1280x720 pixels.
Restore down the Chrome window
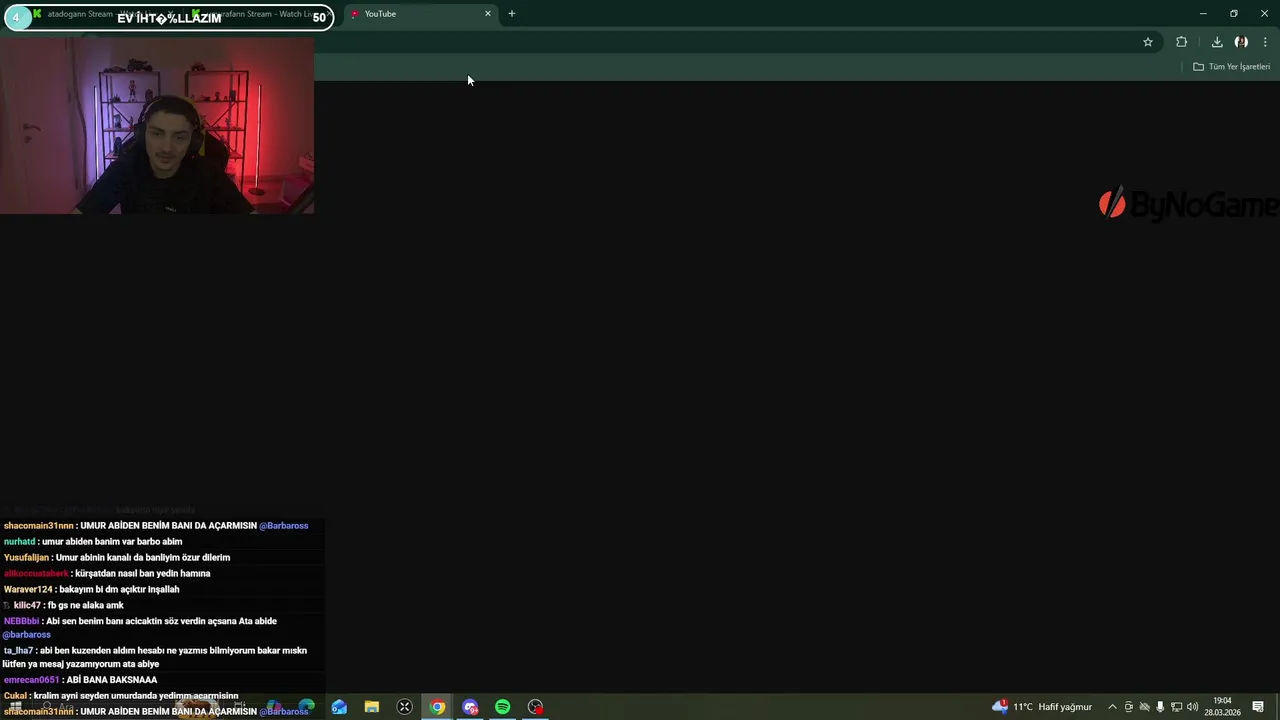click(x=1234, y=14)
